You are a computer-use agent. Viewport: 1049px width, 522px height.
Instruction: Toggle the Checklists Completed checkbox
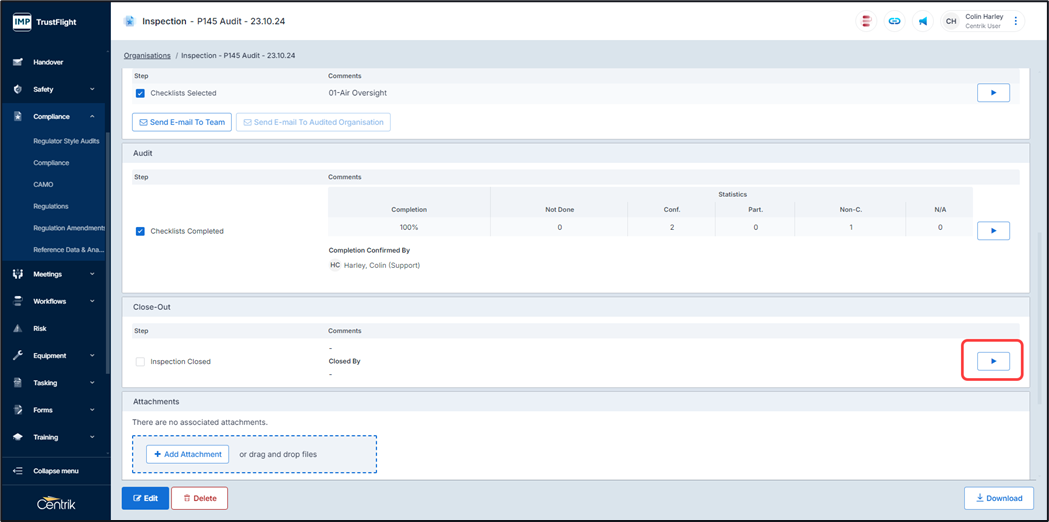point(140,231)
